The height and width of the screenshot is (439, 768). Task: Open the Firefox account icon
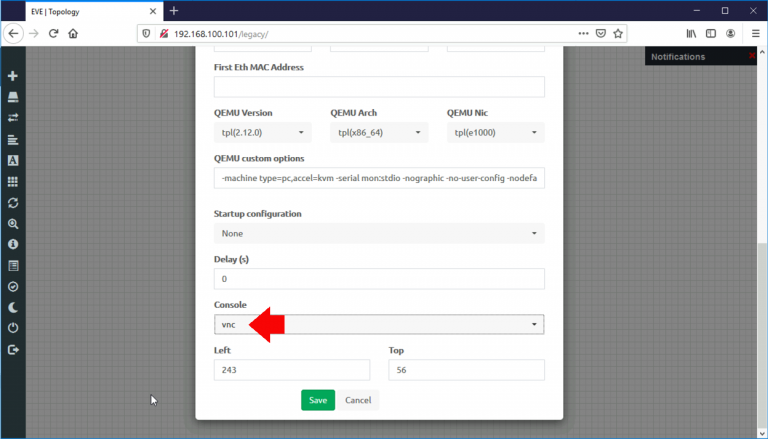point(730,34)
